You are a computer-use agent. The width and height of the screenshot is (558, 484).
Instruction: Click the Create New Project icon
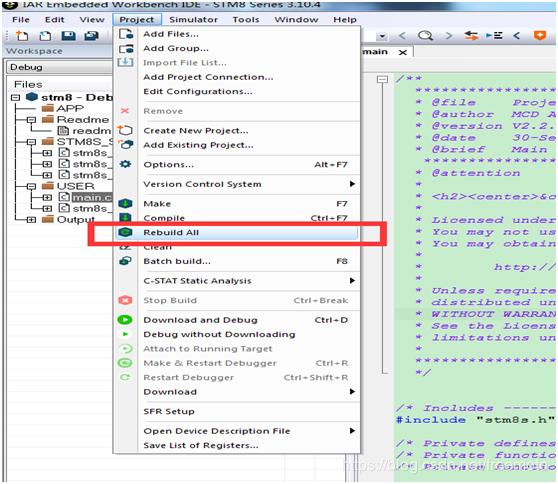tap(125, 130)
